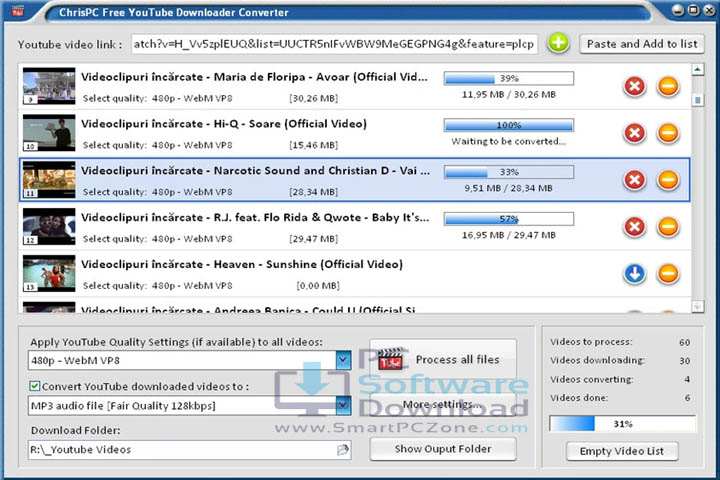Click the list scrollbar up arrow

698,70
